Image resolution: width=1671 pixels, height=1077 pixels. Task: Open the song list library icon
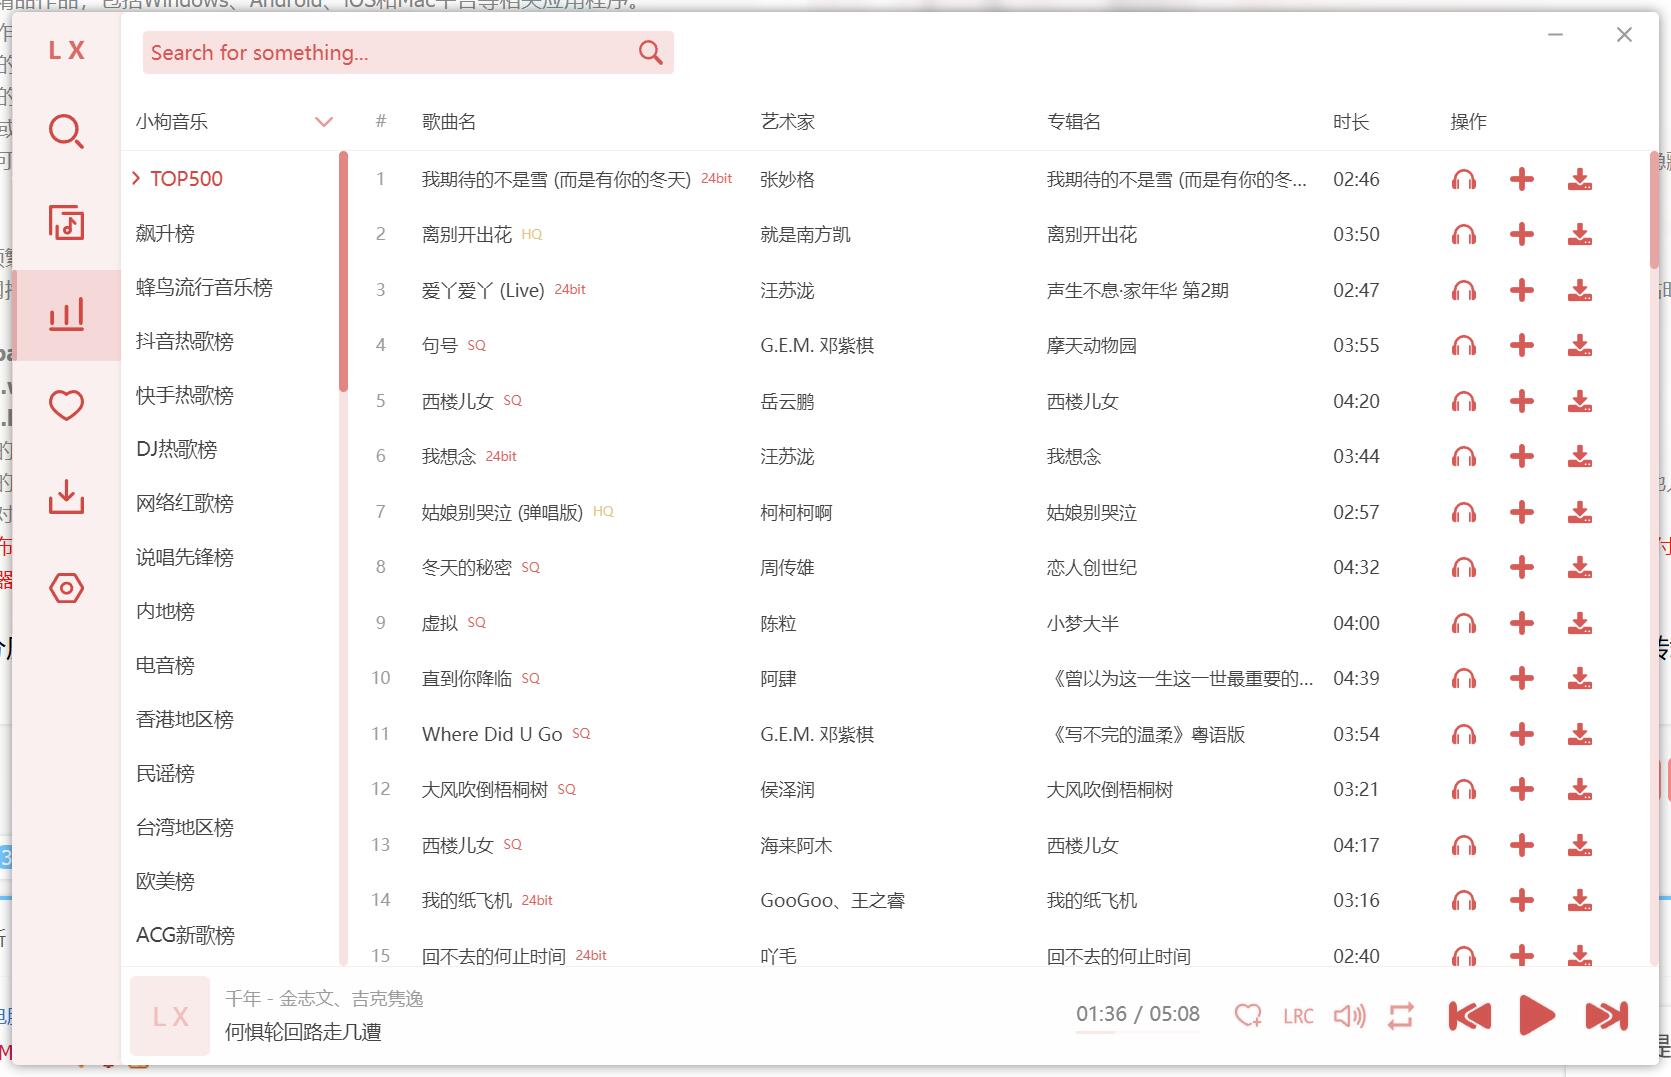click(66, 223)
